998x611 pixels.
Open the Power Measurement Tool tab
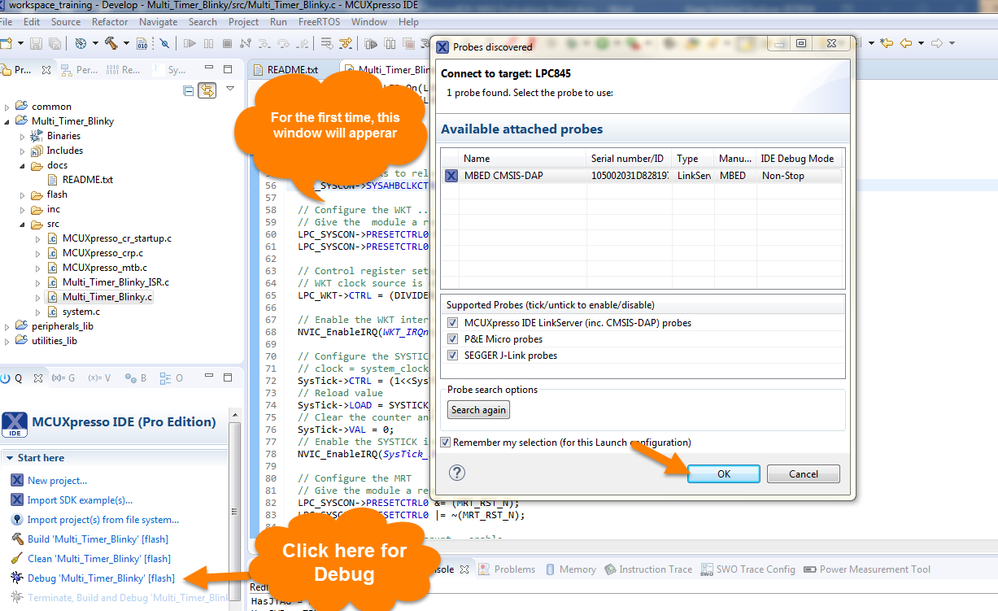pyautogui.click(x=867, y=570)
